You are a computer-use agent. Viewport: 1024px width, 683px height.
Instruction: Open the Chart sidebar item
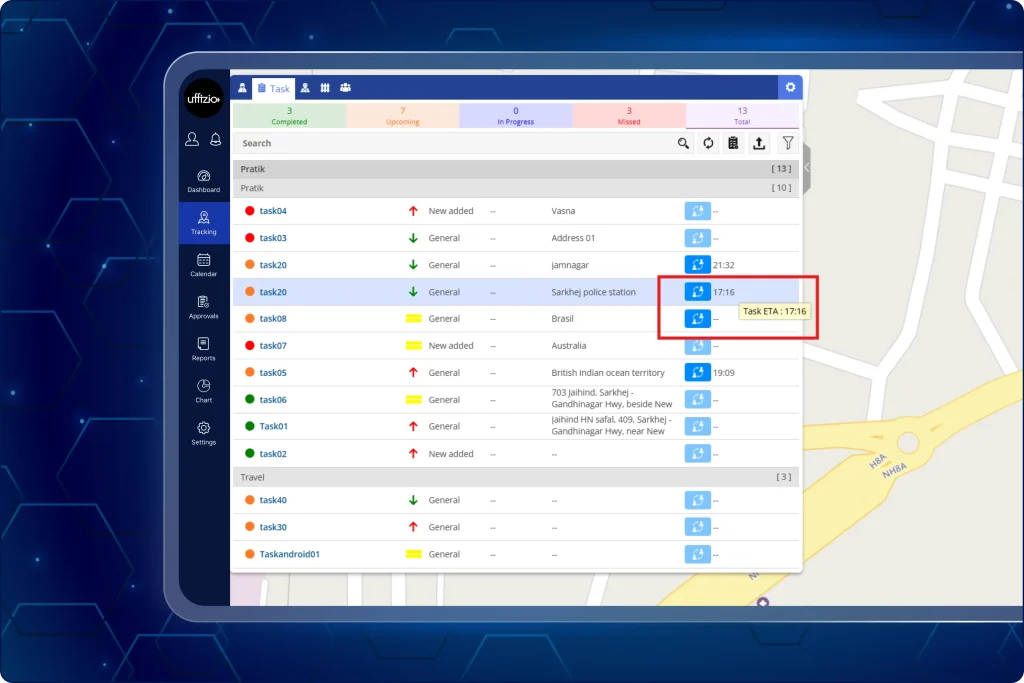click(x=204, y=392)
